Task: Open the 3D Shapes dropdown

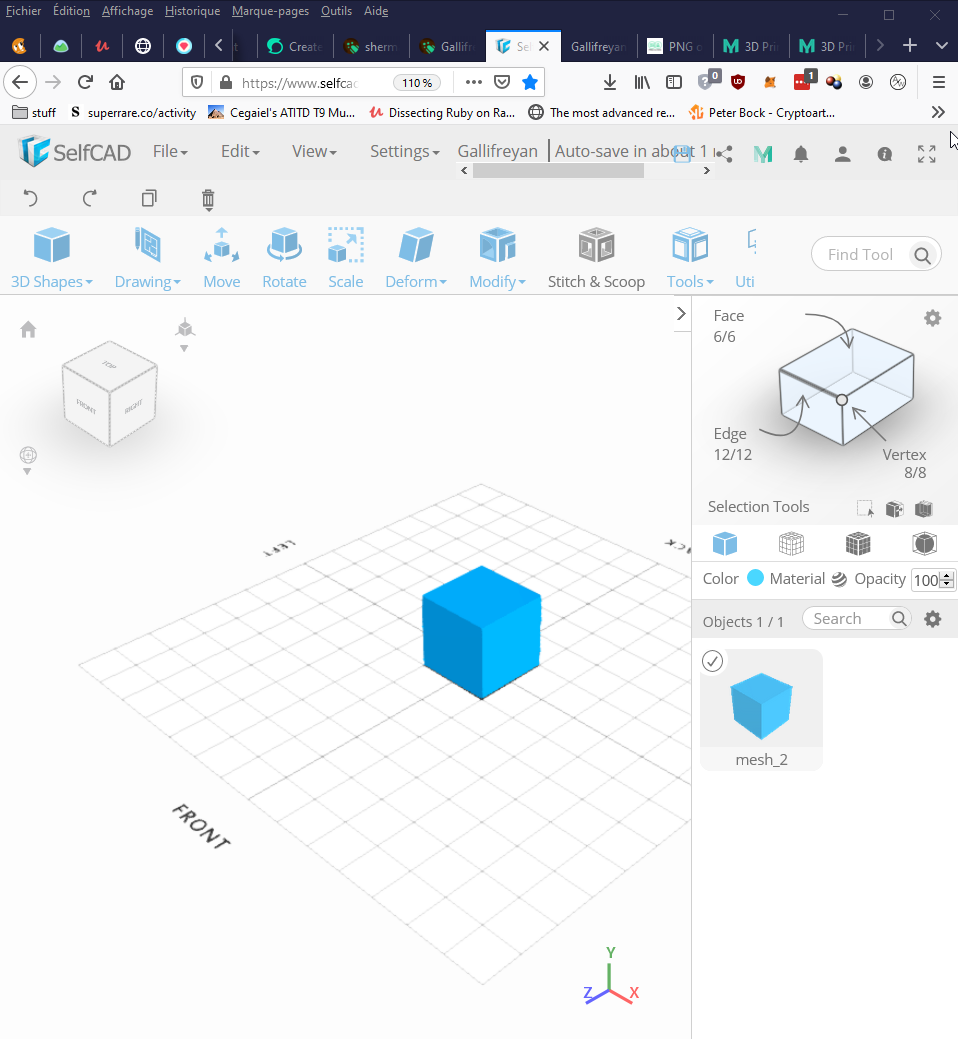Action: pyautogui.click(x=52, y=258)
